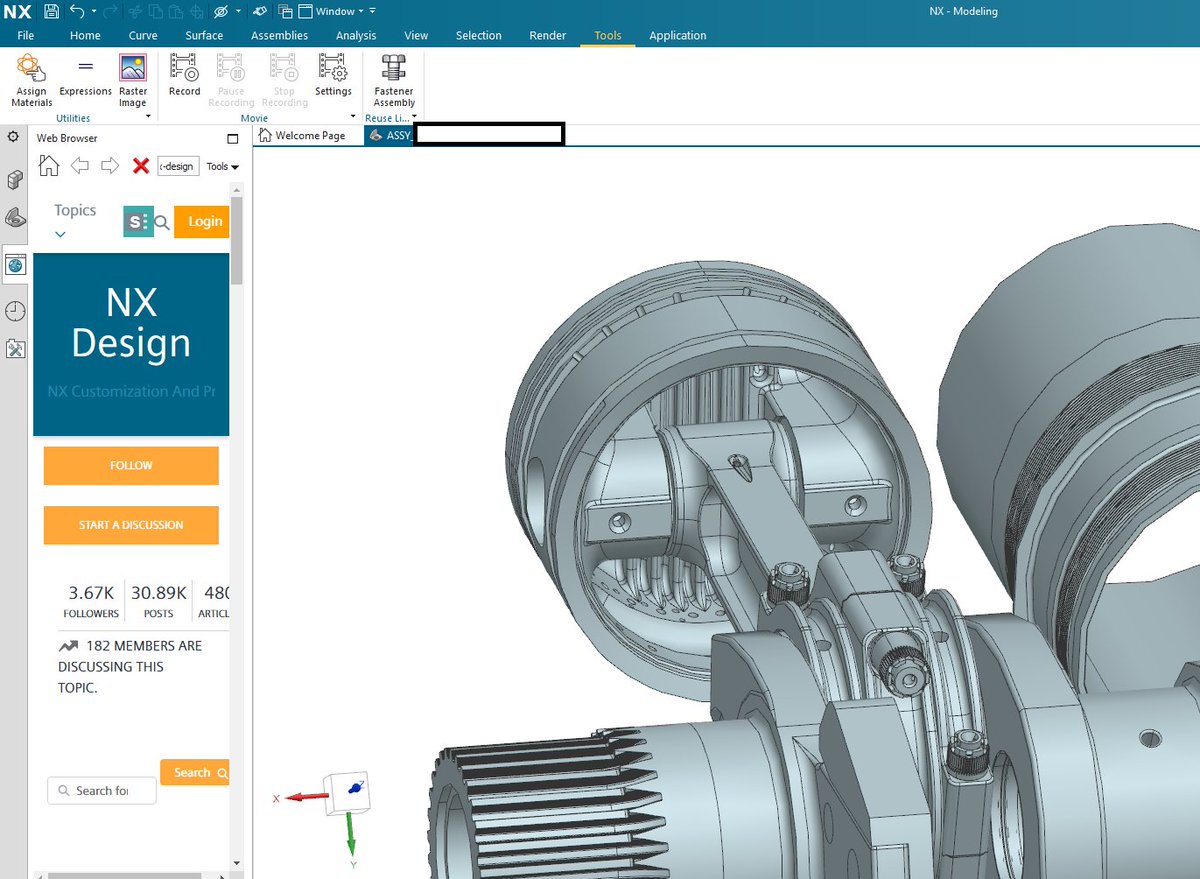Start movie Record
The image size is (1200, 879).
point(184,76)
